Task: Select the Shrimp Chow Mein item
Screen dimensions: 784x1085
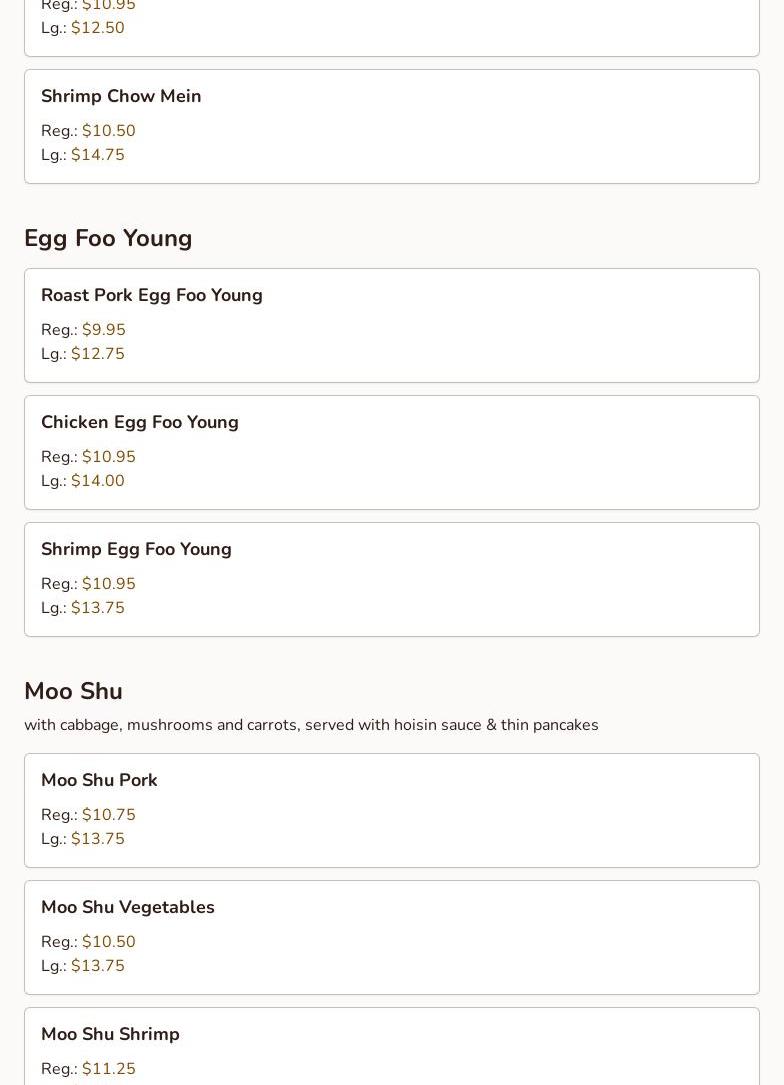Action: click(121, 96)
